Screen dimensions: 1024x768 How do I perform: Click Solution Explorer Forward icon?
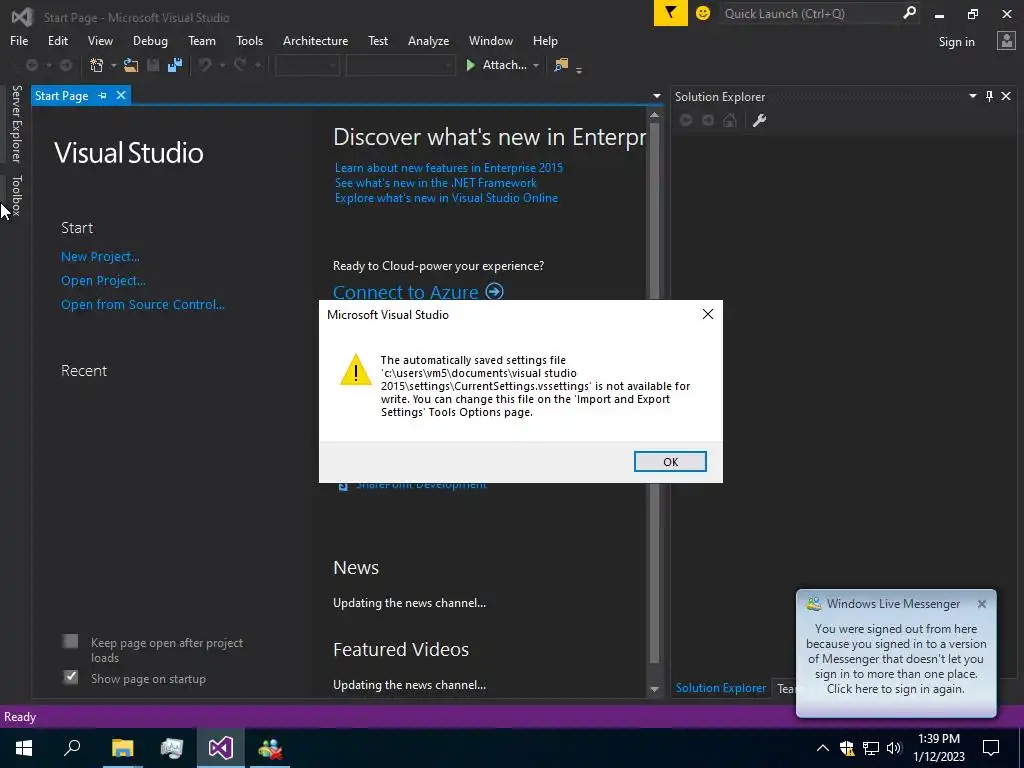[707, 120]
